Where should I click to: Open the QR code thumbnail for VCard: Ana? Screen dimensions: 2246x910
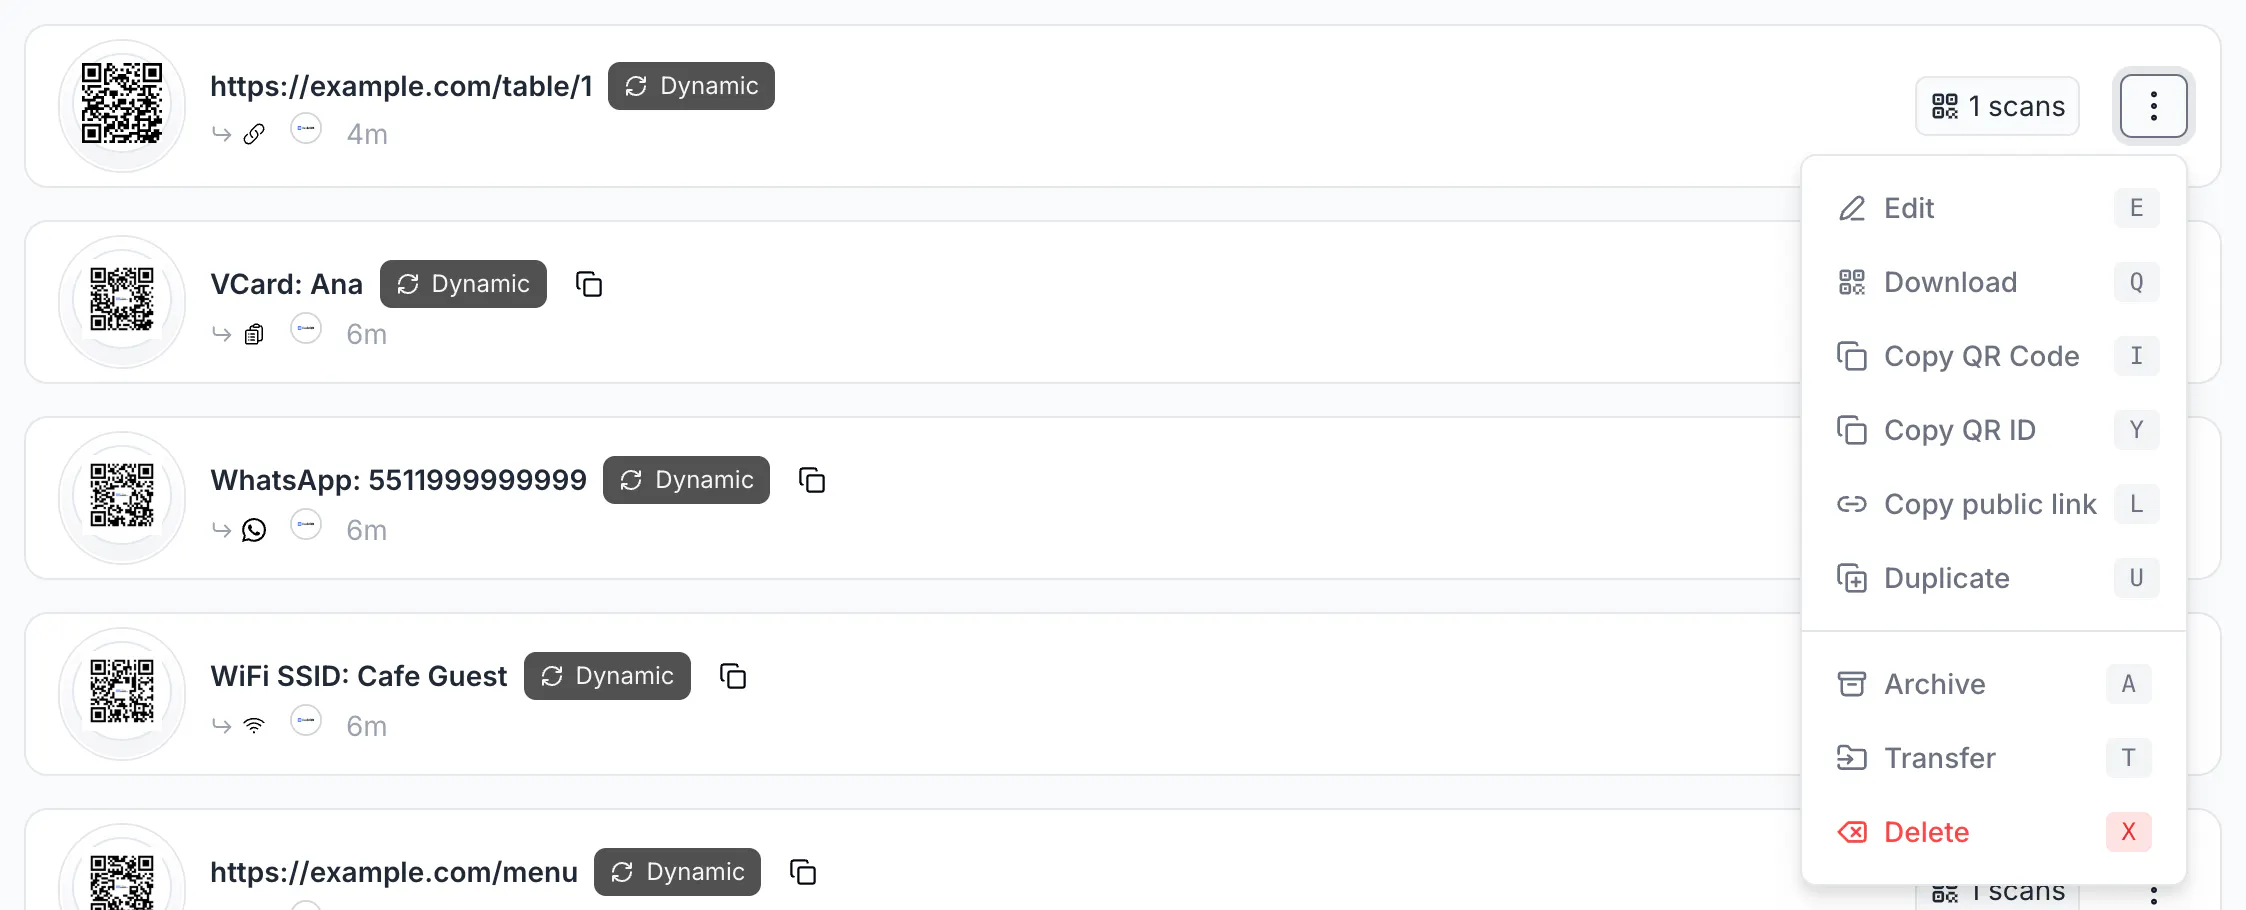pyautogui.click(x=122, y=300)
